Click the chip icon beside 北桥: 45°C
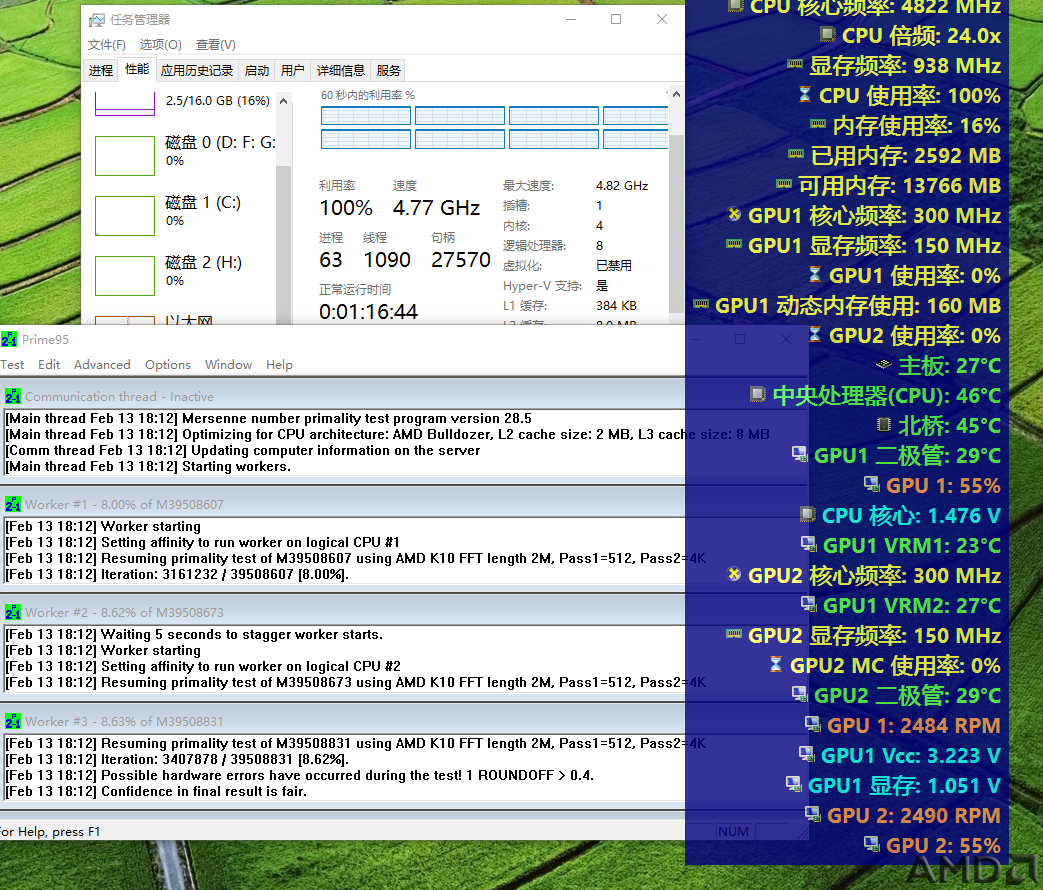The width and height of the screenshot is (1043, 890). coord(883,424)
